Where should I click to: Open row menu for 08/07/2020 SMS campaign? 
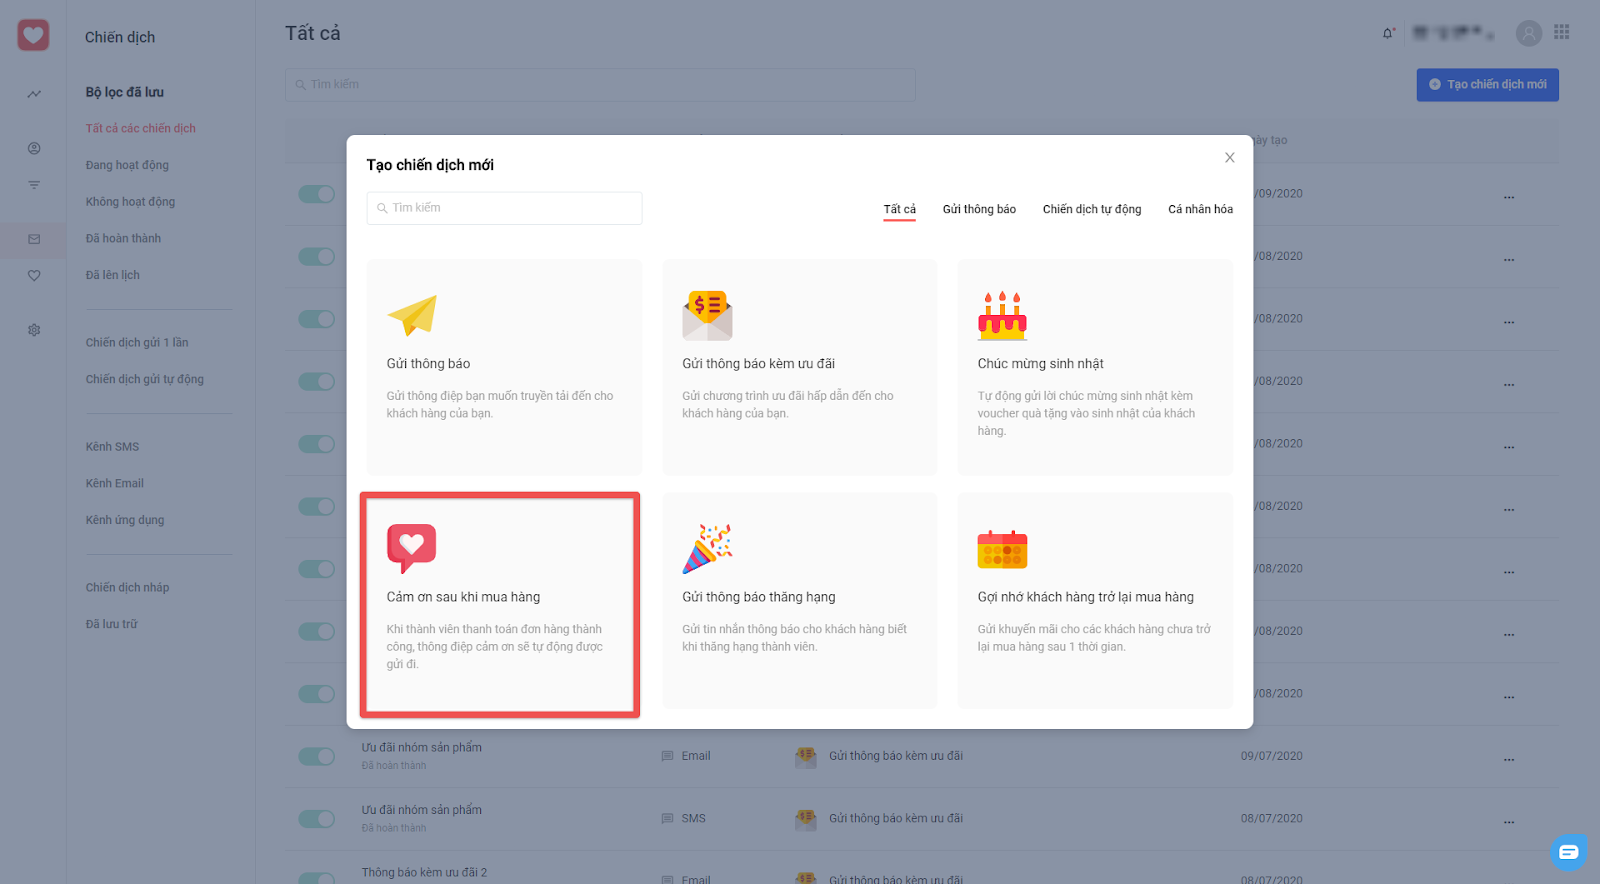coord(1509,822)
